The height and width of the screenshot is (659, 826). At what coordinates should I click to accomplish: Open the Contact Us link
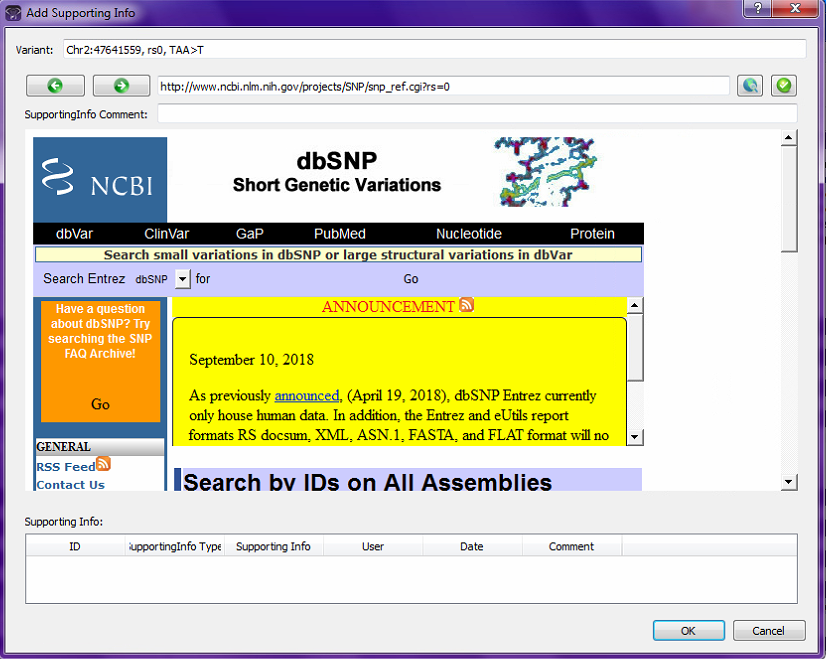click(x=71, y=485)
